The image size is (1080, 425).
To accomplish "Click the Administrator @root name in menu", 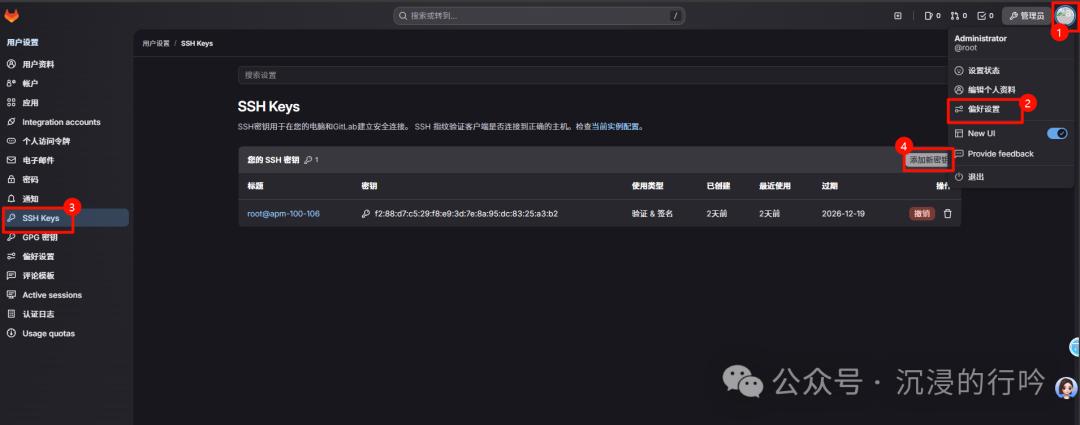I will pos(980,43).
